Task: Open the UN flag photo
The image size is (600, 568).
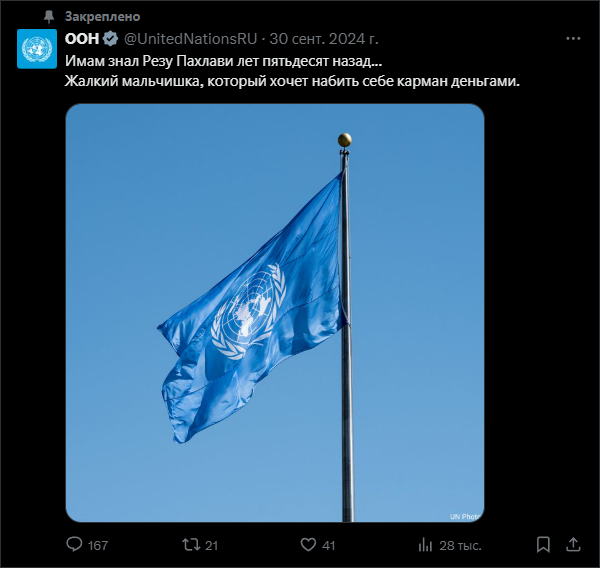Action: tap(275, 313)
